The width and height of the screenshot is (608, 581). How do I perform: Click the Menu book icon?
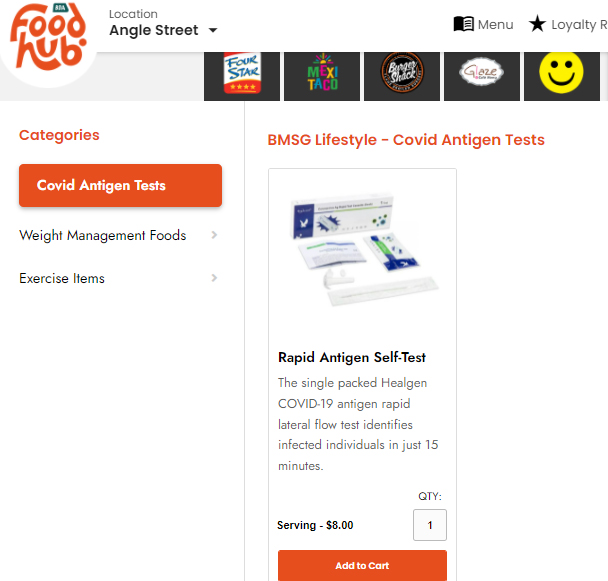464,24
